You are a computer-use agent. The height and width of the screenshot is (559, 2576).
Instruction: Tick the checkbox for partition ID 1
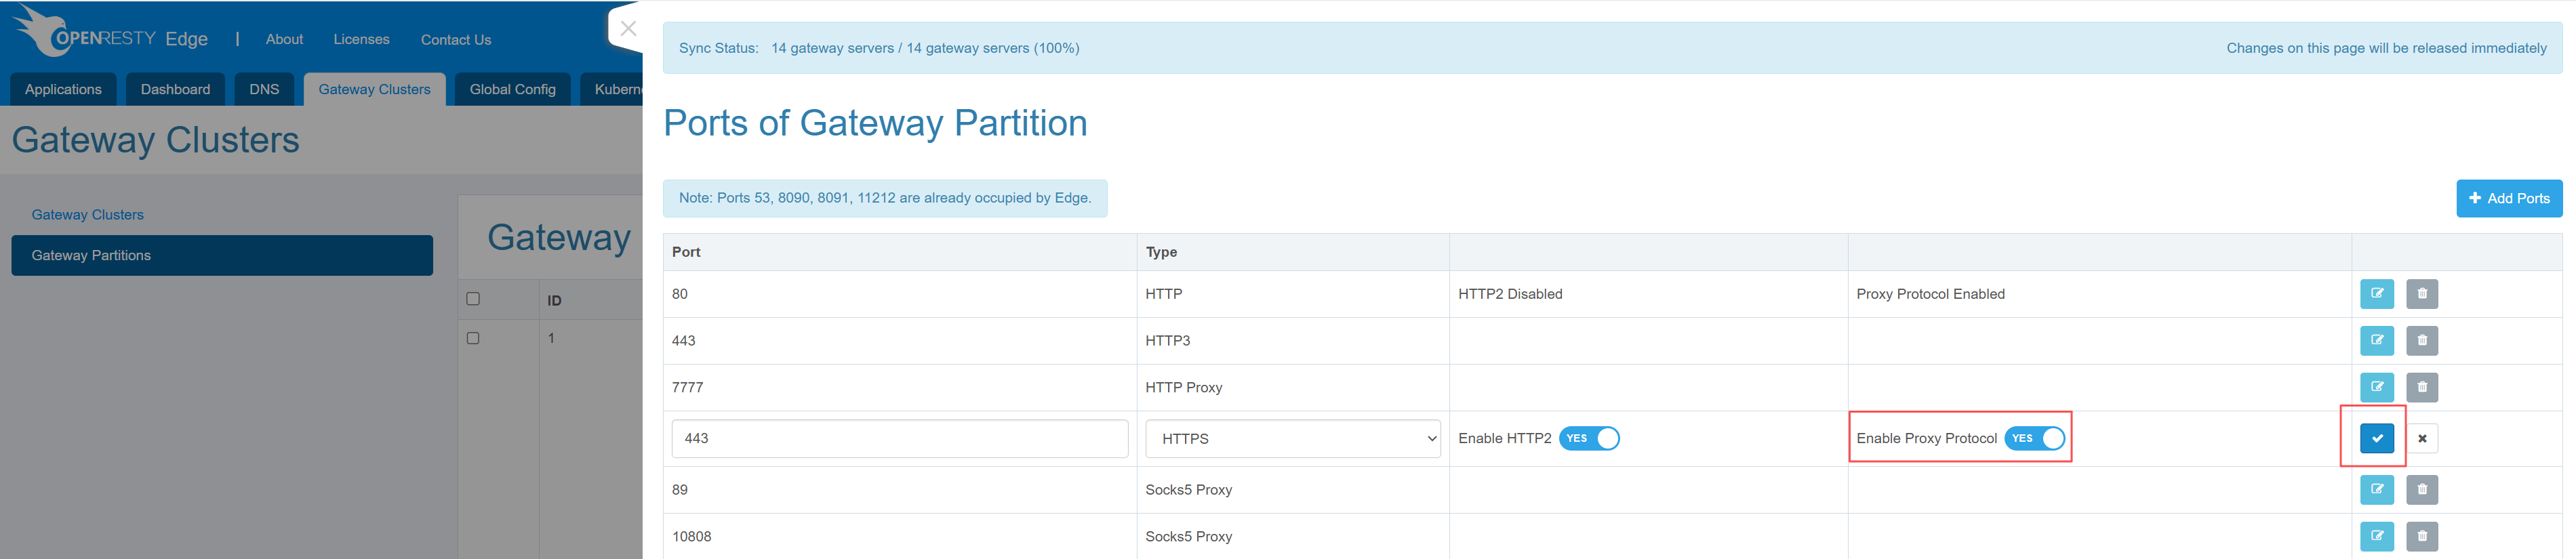tap(473, 338)
